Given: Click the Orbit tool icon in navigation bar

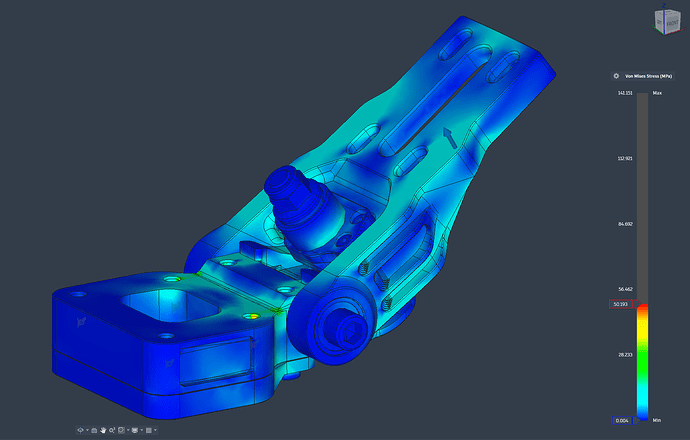Looking at the screenshot, I should pos(80,430).
